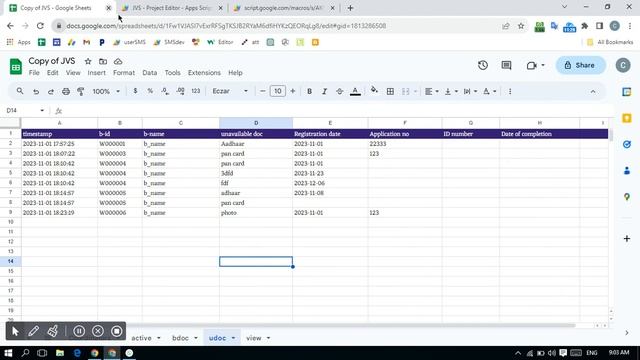640x360 pixels.
Task: Collapse the menus with the chevron arrow
Action: pyautogui.click(x=593, y=91)
